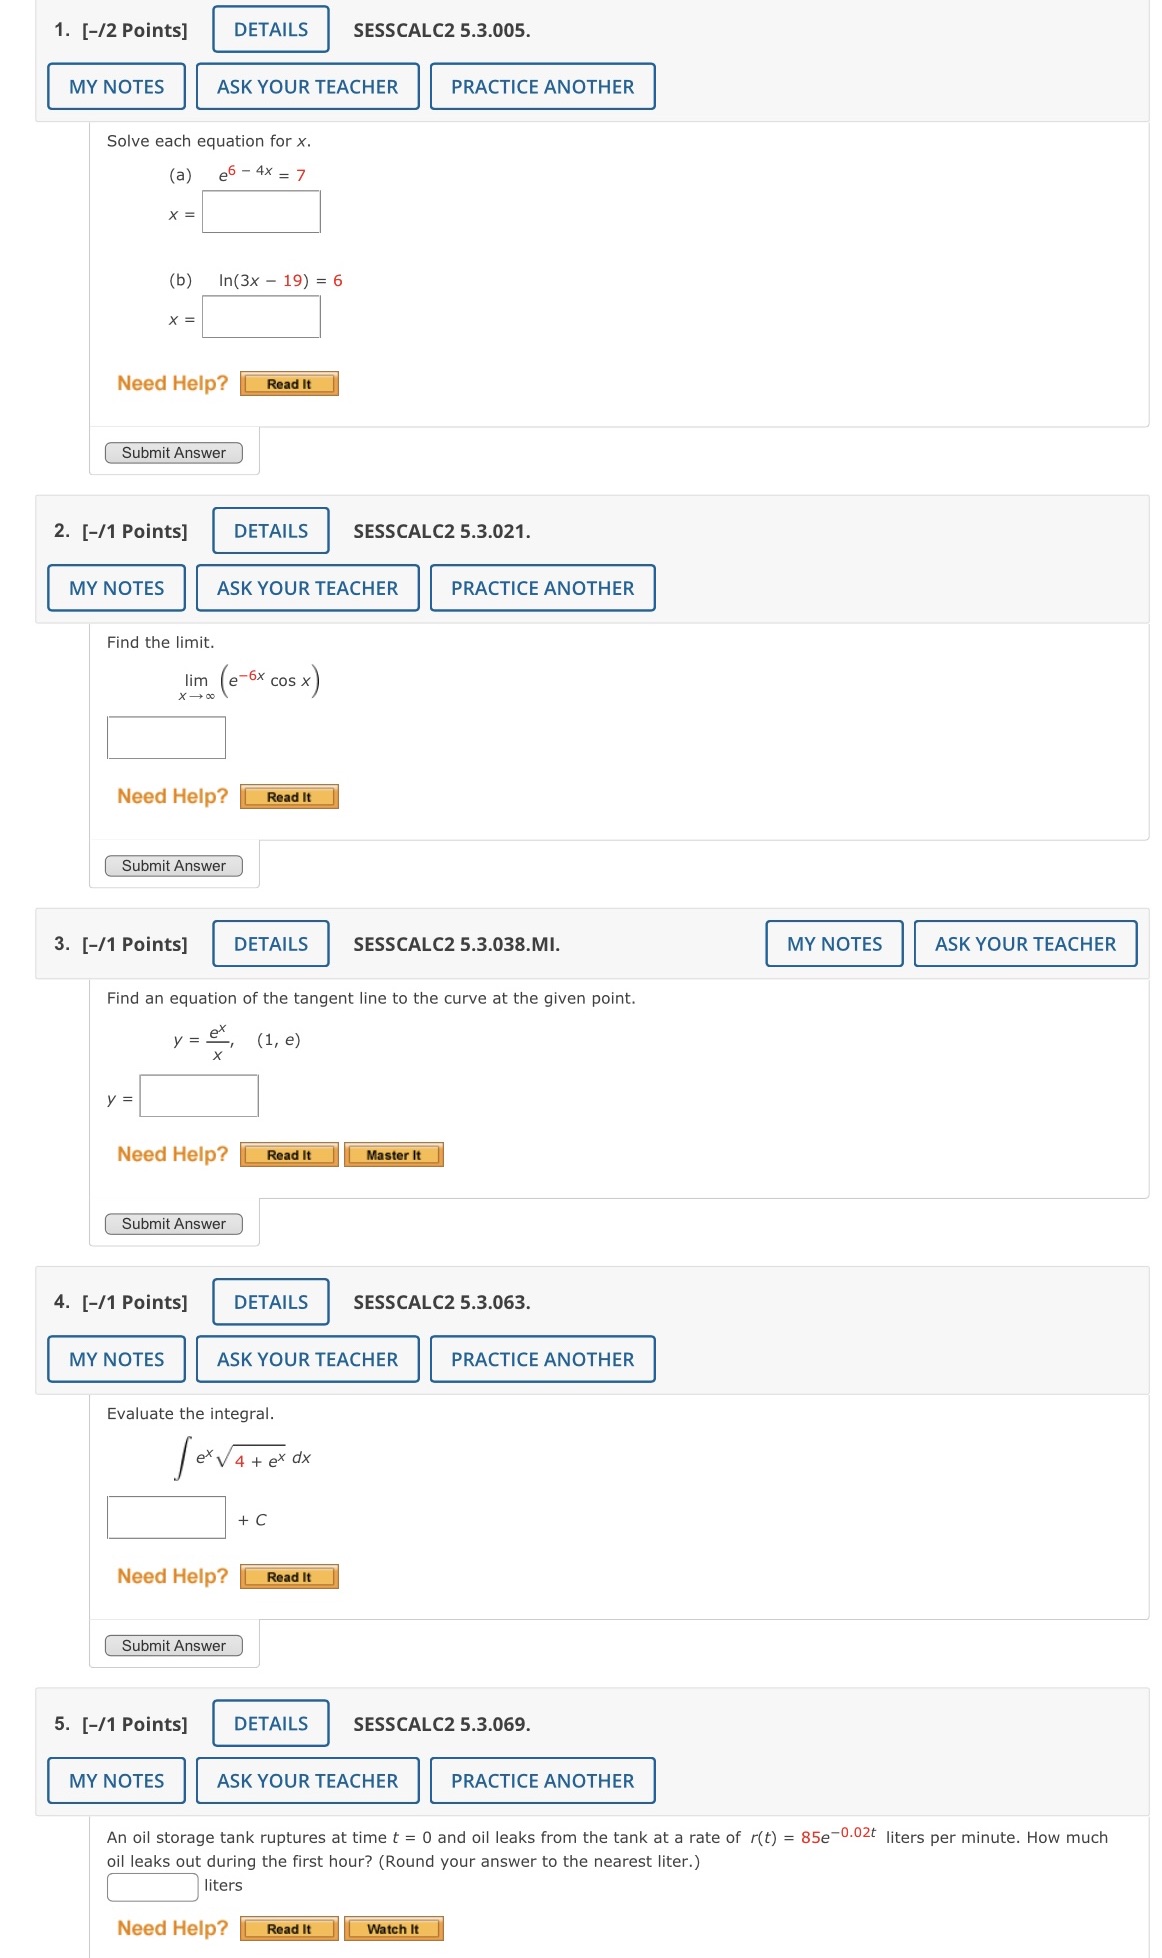1162x1958 pixels.
Task: Click the liters answer field
Action: click(x=150, y=1878)
